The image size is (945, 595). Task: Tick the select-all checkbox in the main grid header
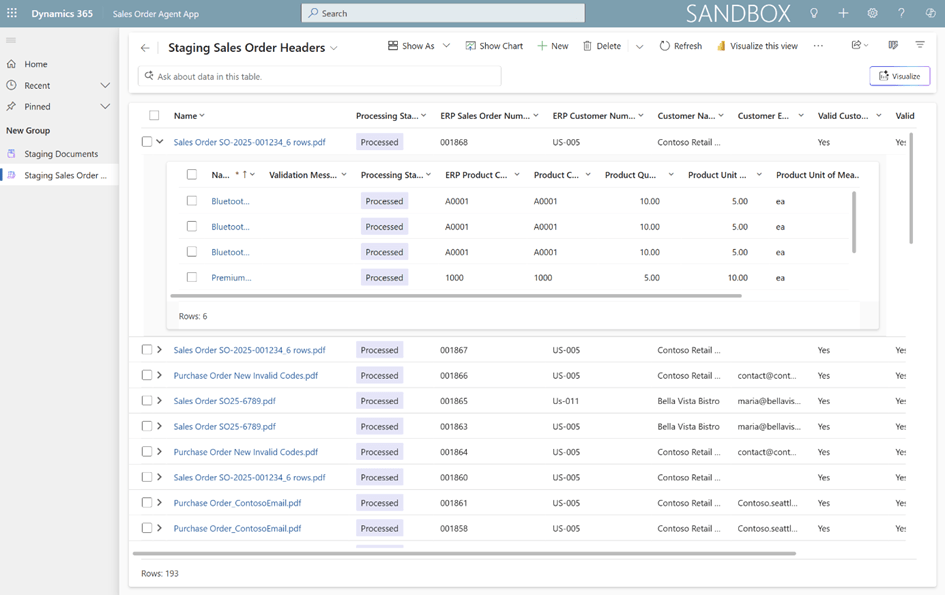(x=154, y=116)
